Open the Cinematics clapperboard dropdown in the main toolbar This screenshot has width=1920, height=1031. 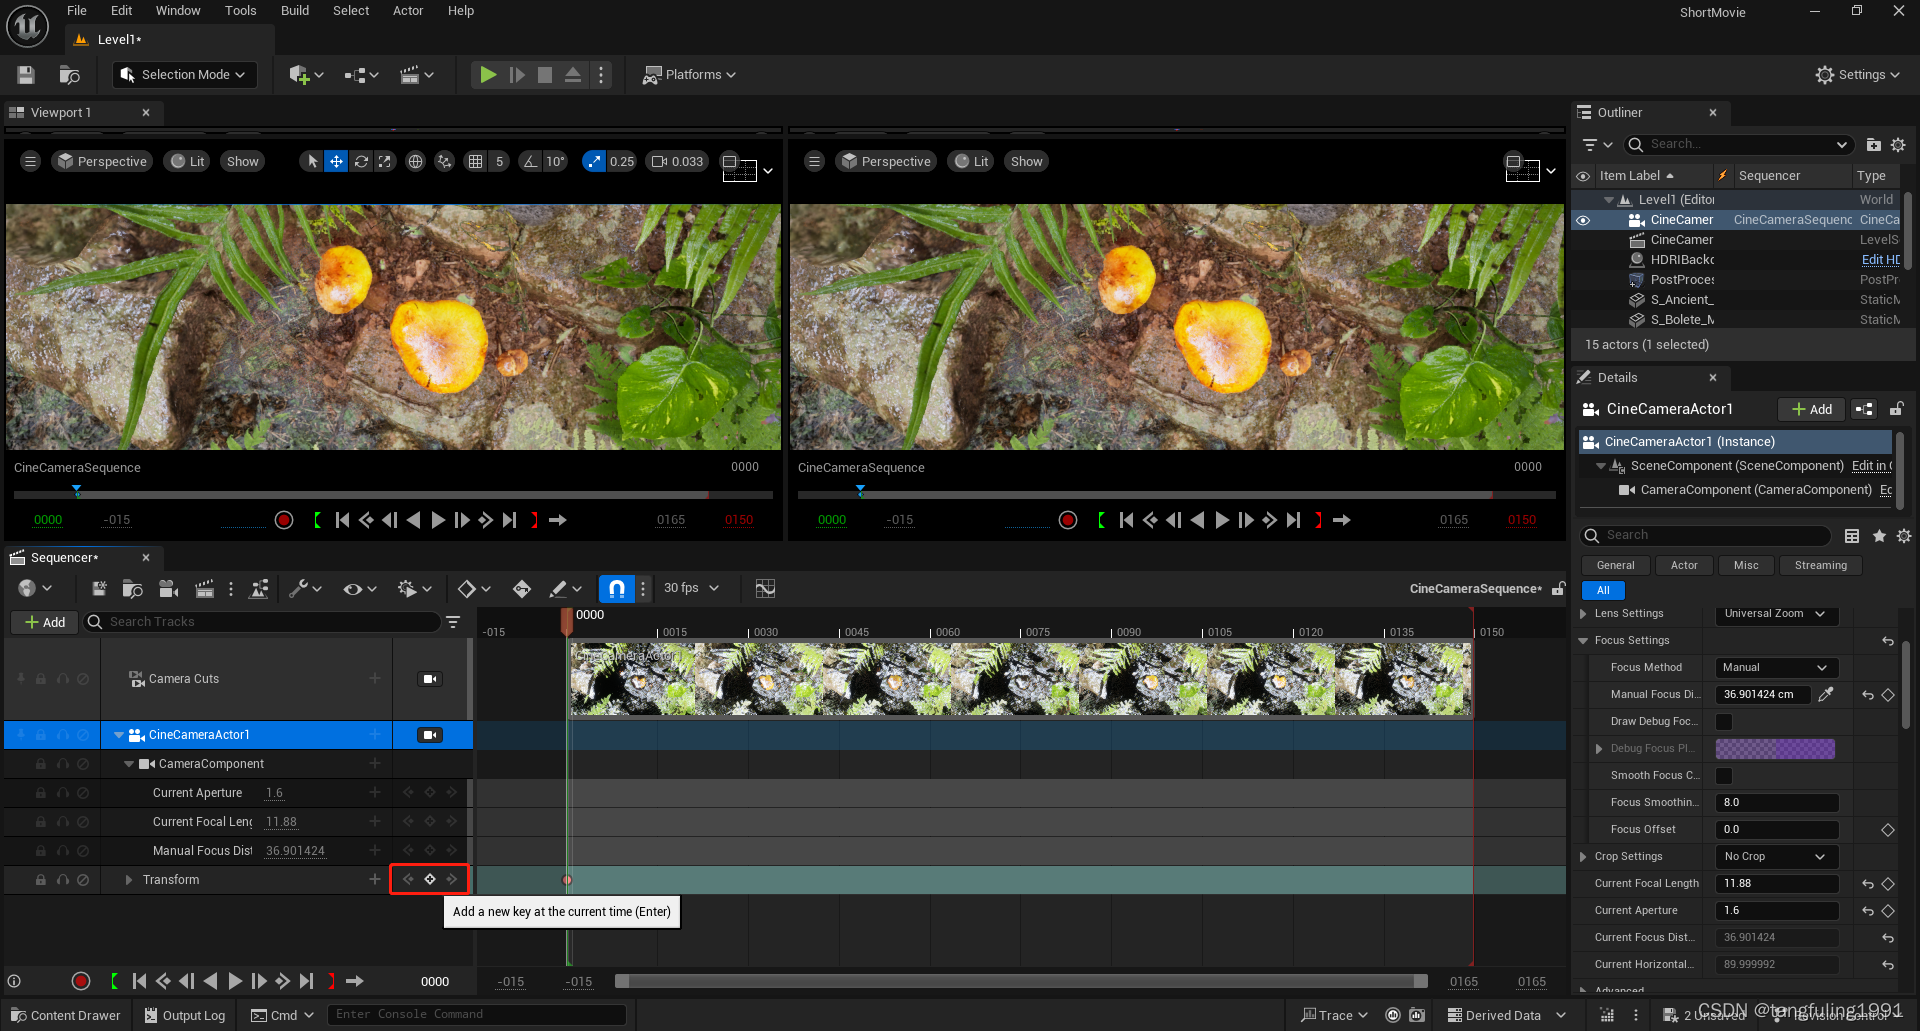417,75
